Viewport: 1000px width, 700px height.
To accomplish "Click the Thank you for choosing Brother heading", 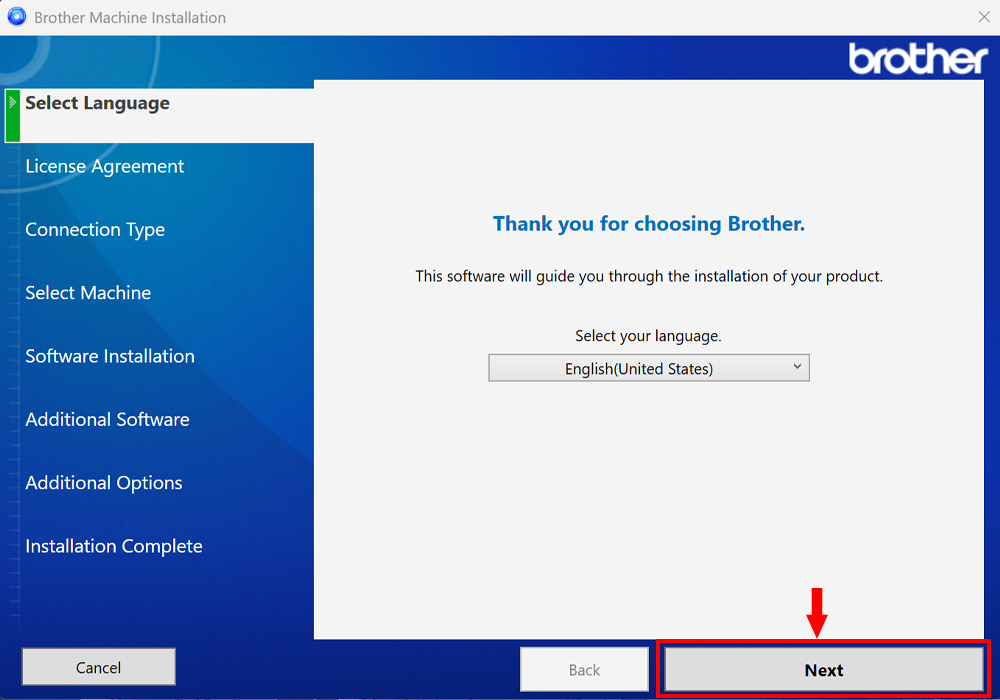I will [x=649, y=224].
